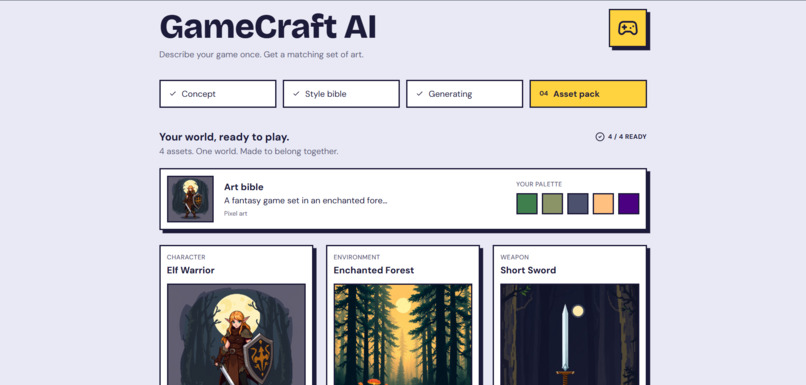806x385 pixels.
Task: Click the Style bible step checkmark icon
Action: coord(296,94)
